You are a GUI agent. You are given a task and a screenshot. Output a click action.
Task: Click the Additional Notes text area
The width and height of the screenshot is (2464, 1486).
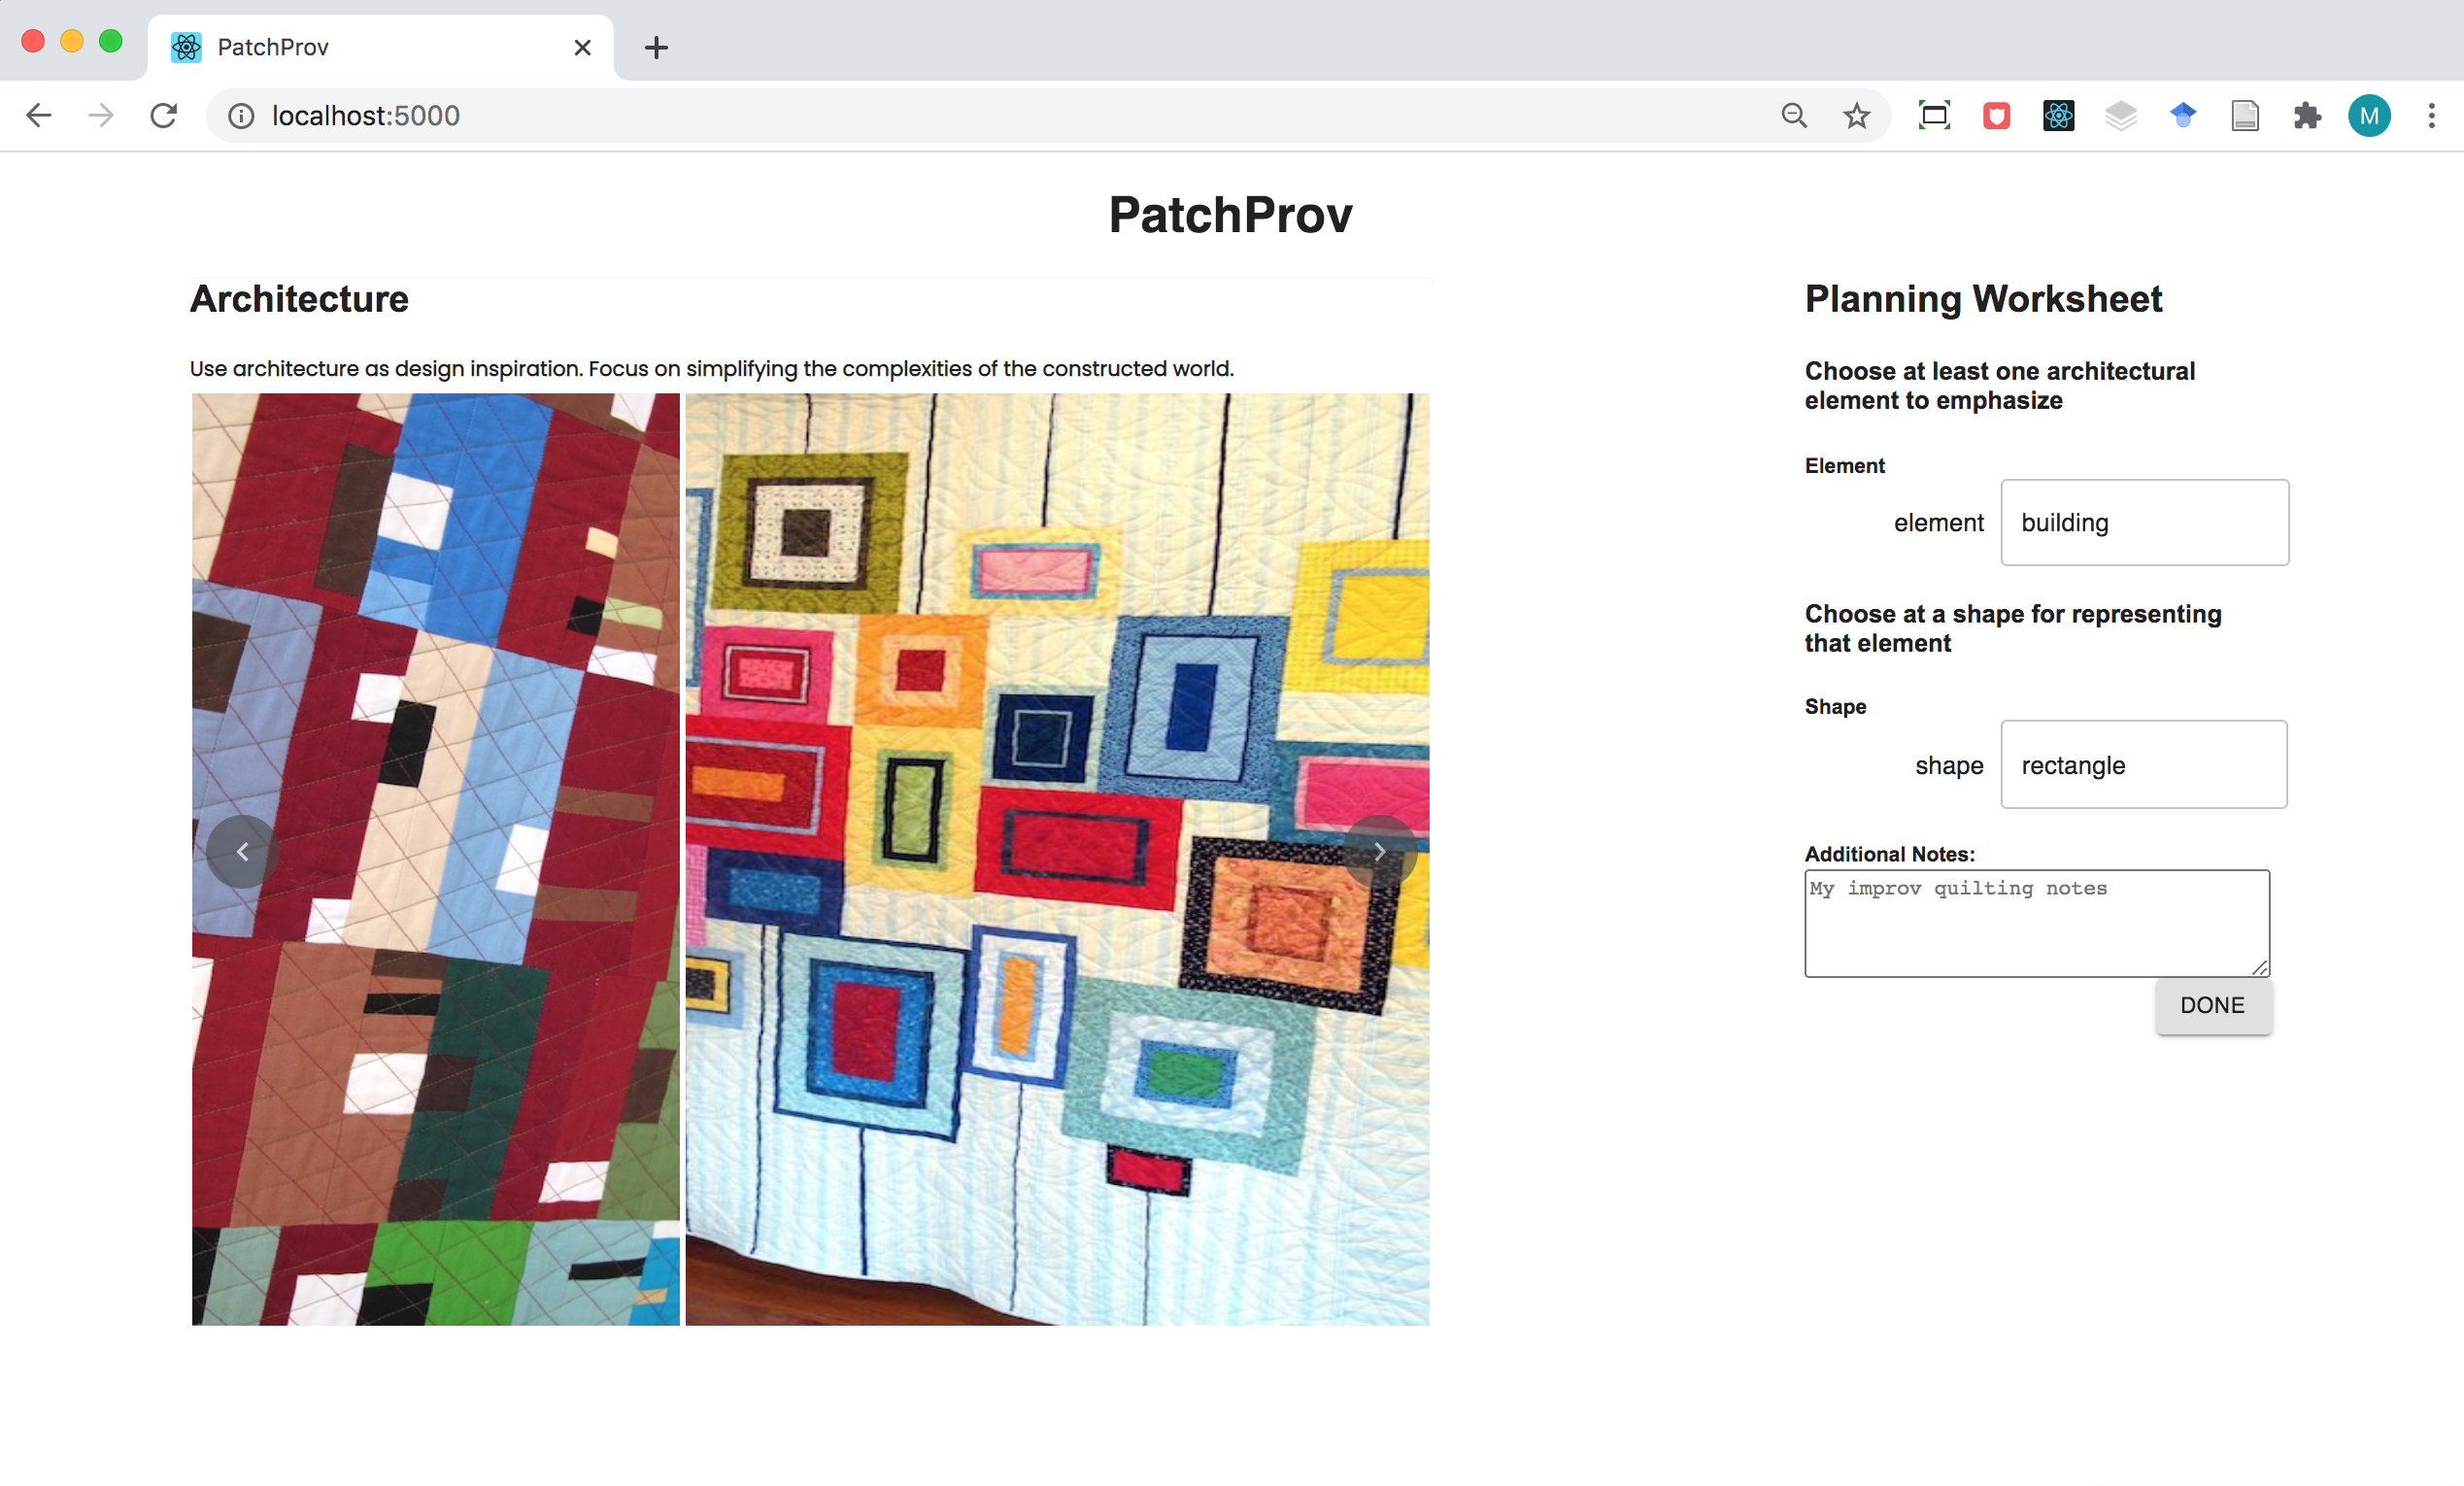pyautogui.click(x=2037, y=923)
